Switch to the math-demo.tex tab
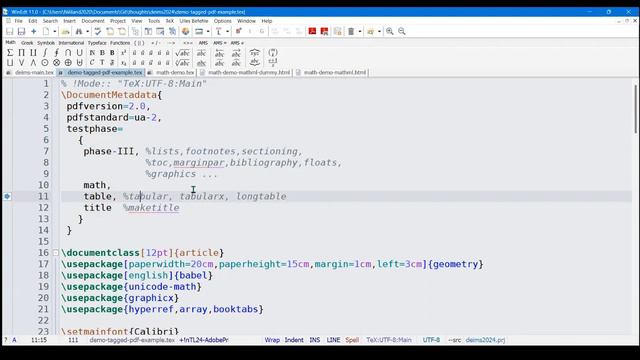This screenshot has width=640, height=360. 171,73
